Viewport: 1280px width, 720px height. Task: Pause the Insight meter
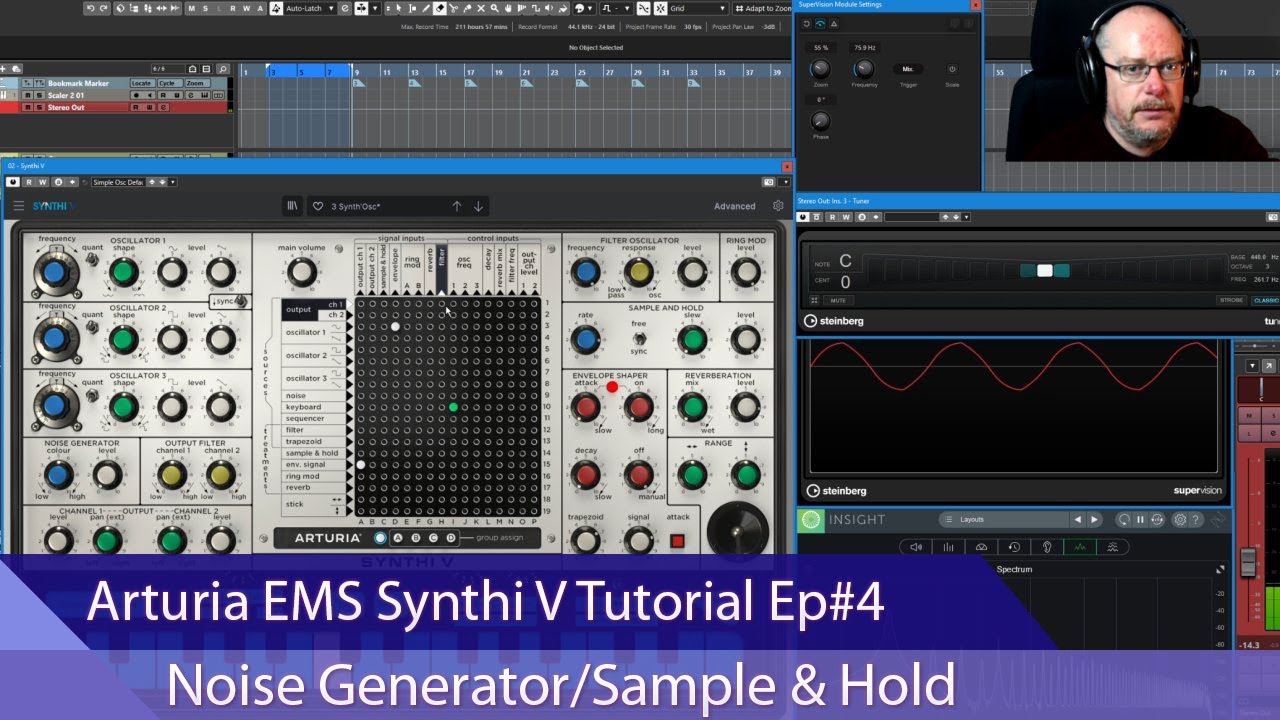1140,520
